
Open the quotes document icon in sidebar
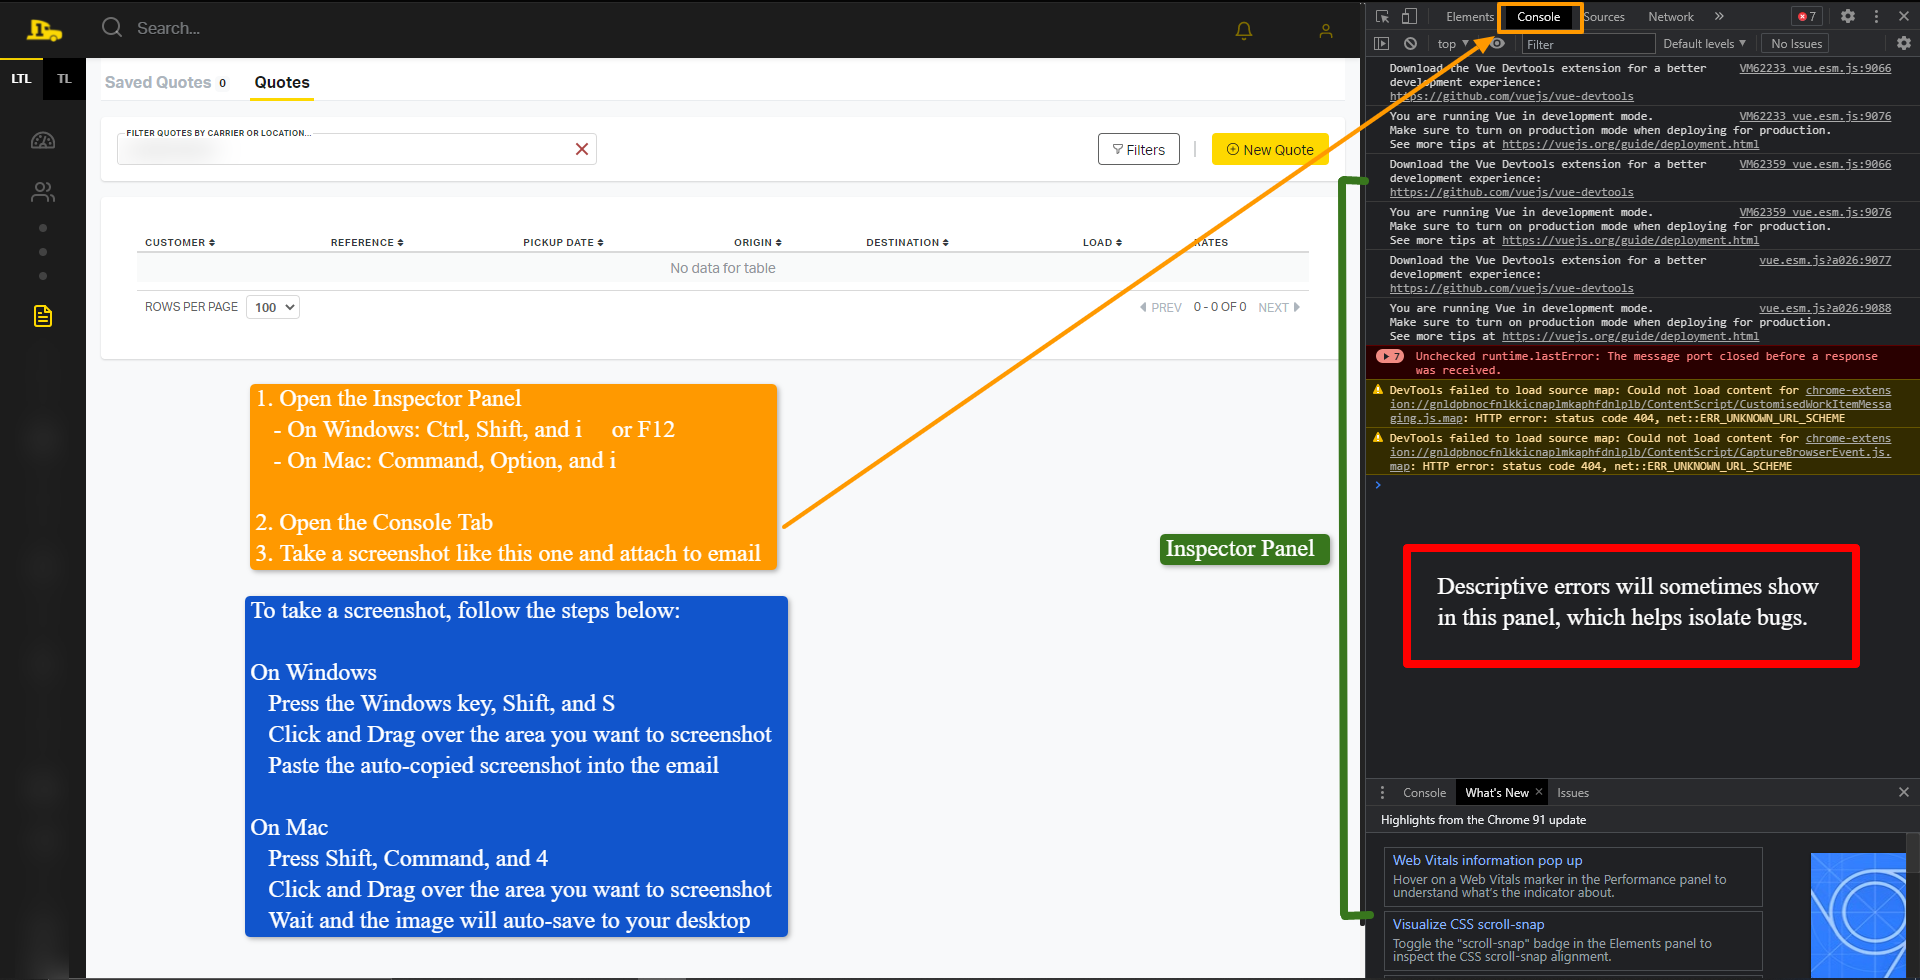click(x=43, y=315)
